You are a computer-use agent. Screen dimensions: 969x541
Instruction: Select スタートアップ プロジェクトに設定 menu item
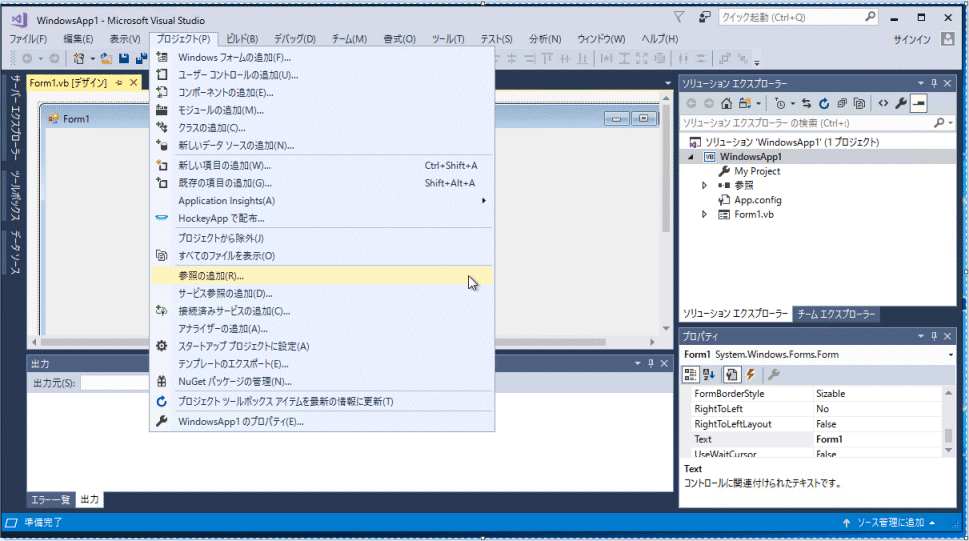[x=321, y=346]
